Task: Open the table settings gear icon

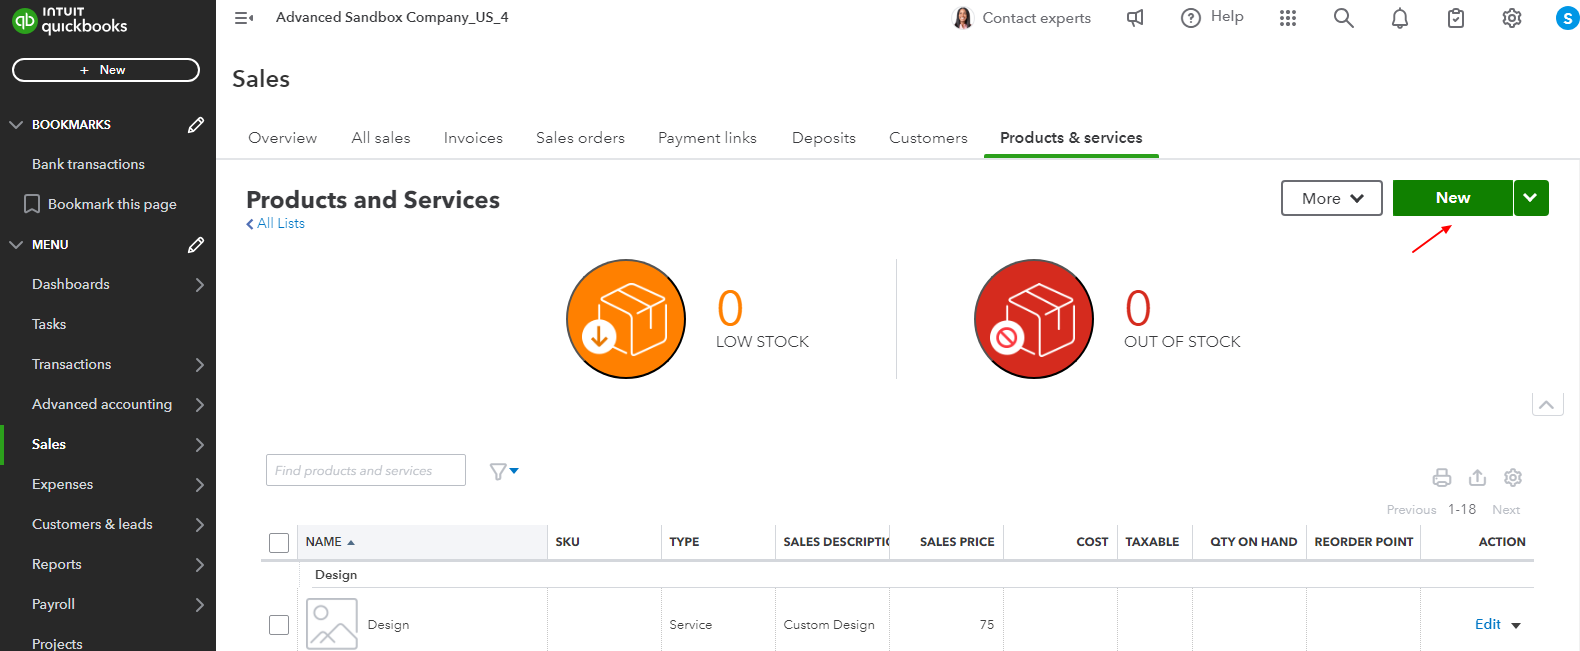Action: 1512,478
